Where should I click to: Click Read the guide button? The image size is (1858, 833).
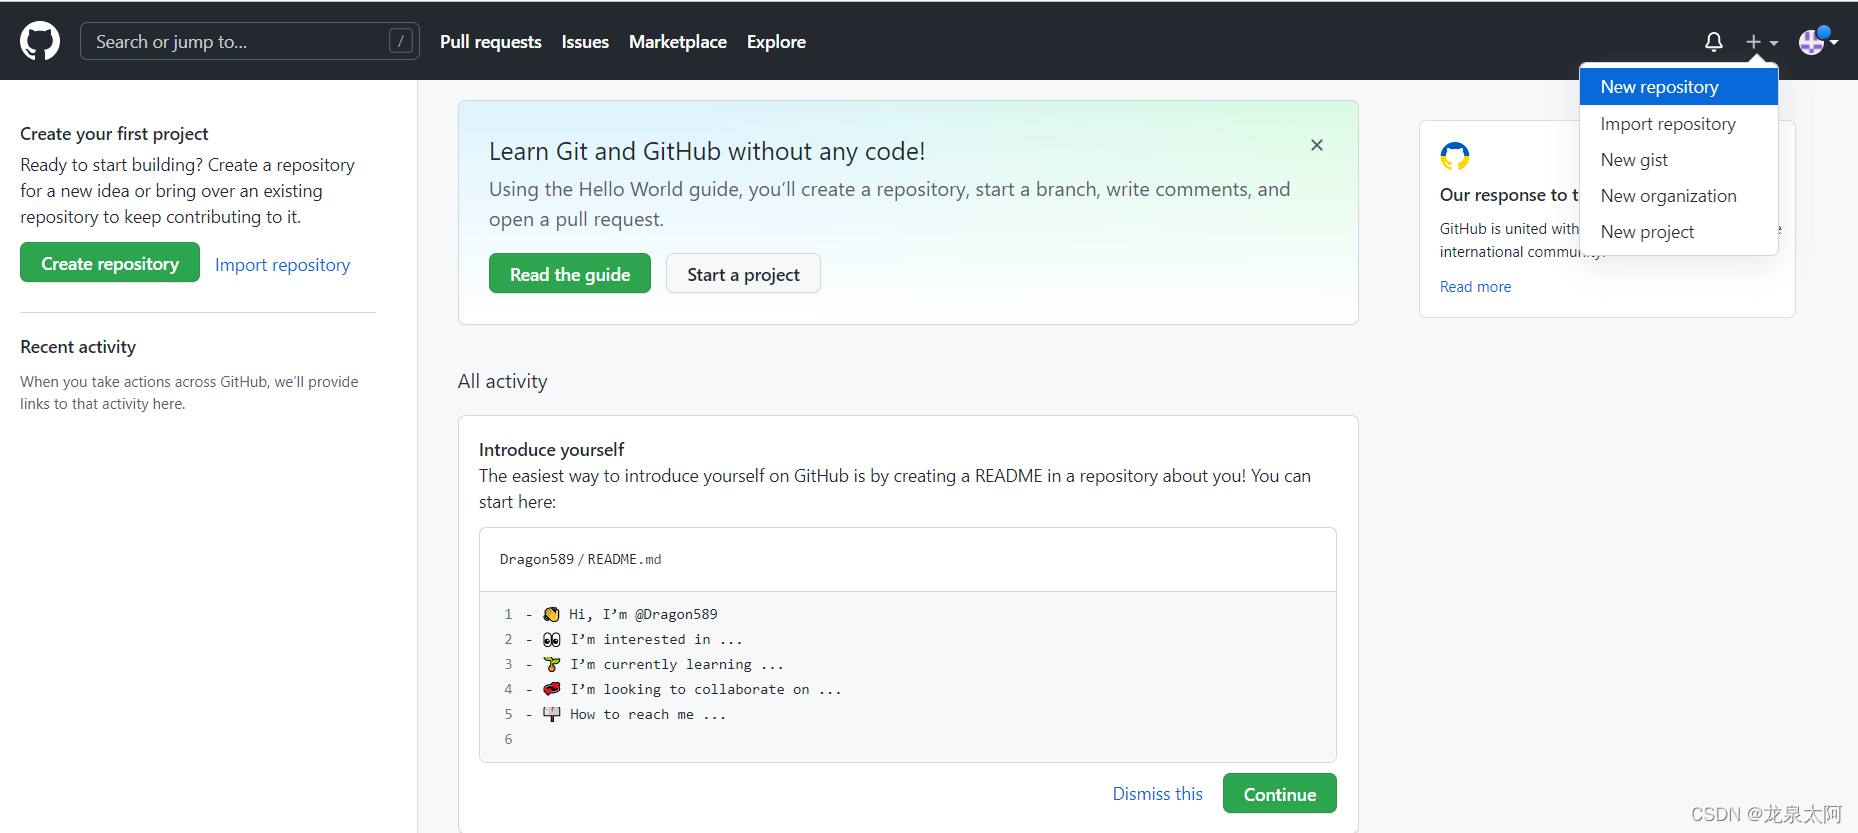570,274
